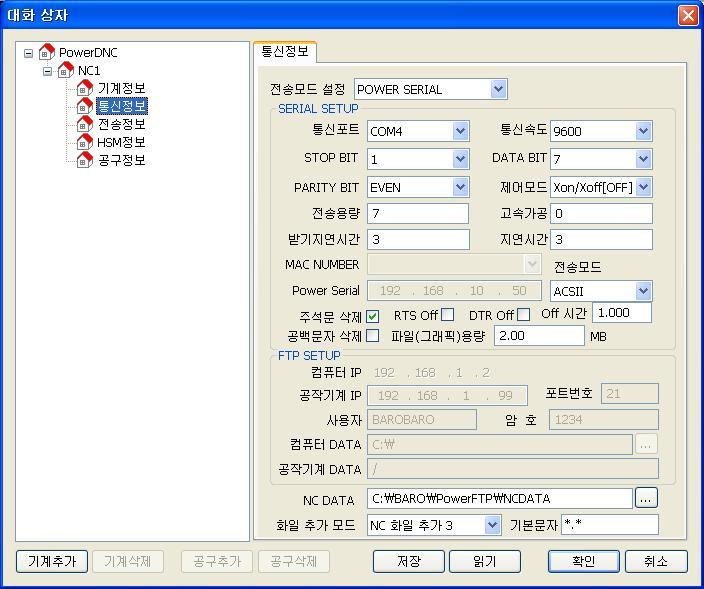Enable the 공백문자 삭제 checkbox
The width and height of the screenshot is (704, 589).
372,335
